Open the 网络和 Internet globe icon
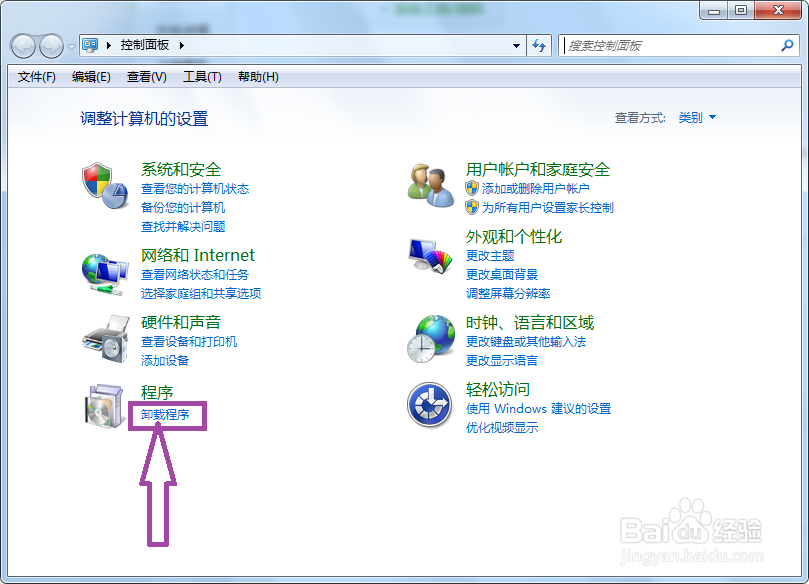This screenshot has width=809, height=584. tap(105, 274)
